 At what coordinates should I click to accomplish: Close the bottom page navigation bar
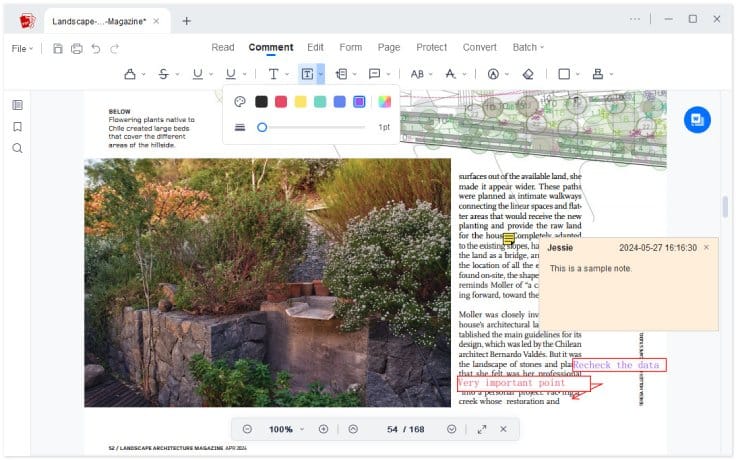coord(503,429)
